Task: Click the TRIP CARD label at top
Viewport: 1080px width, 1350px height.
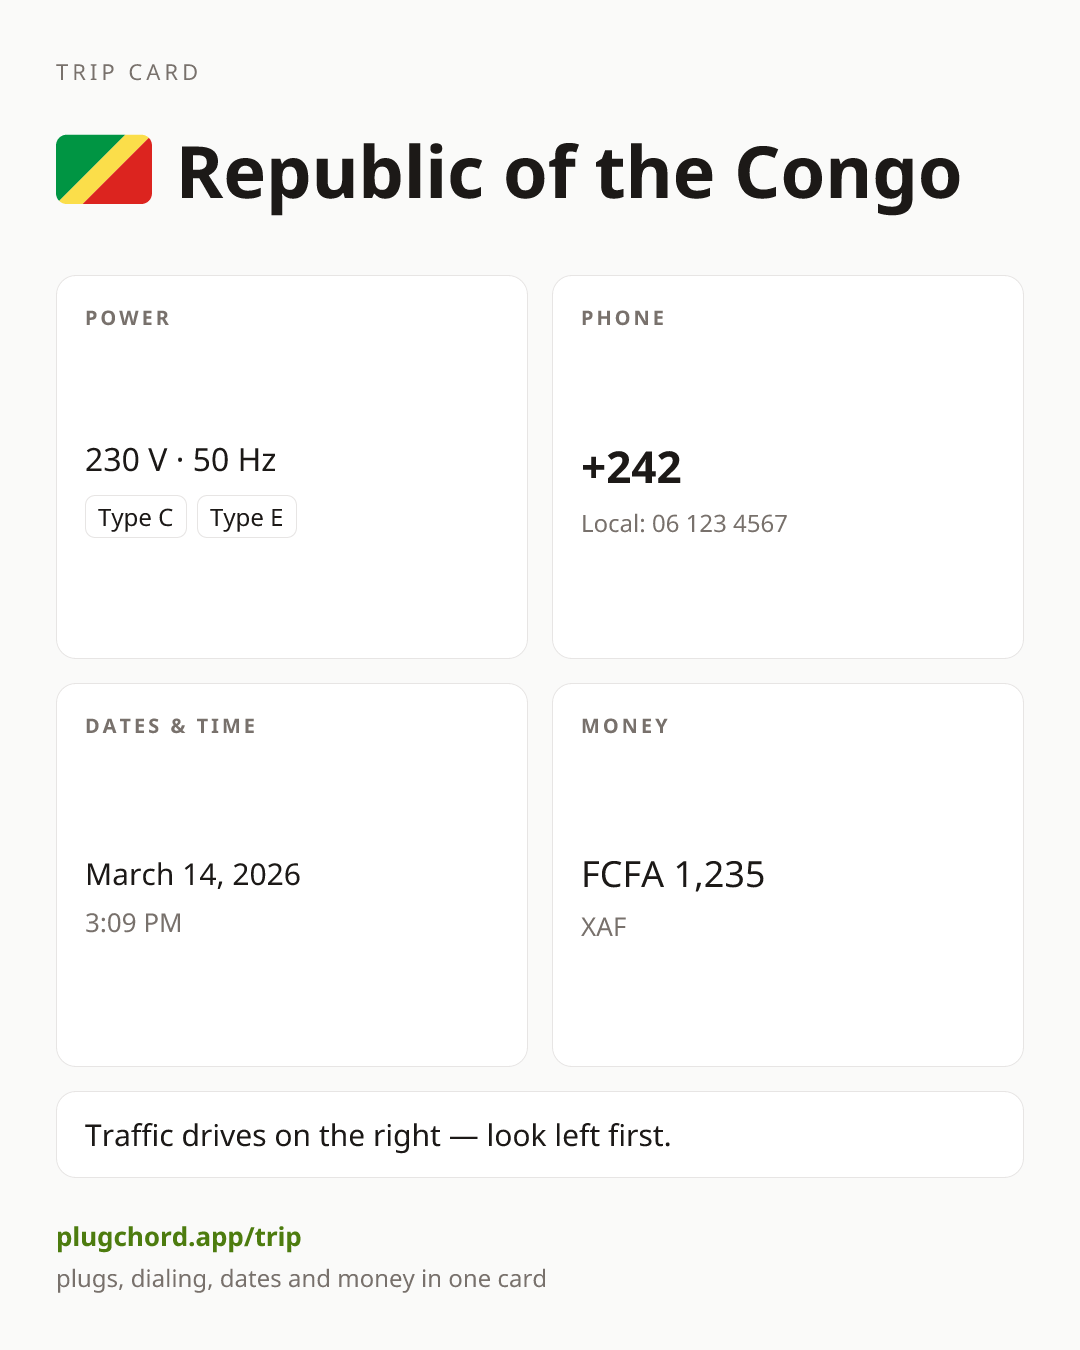Action: click(128, 72)
